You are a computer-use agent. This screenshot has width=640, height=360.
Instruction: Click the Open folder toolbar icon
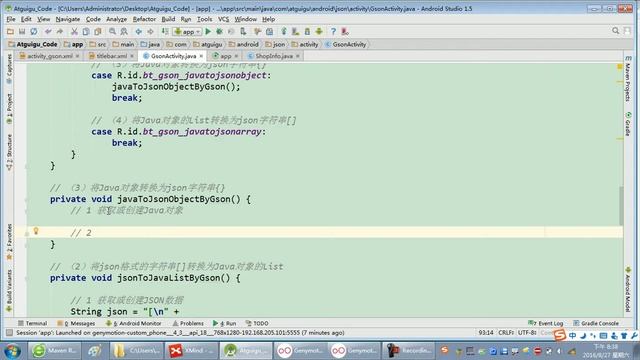pyautogui.click(x=10, y=31)
